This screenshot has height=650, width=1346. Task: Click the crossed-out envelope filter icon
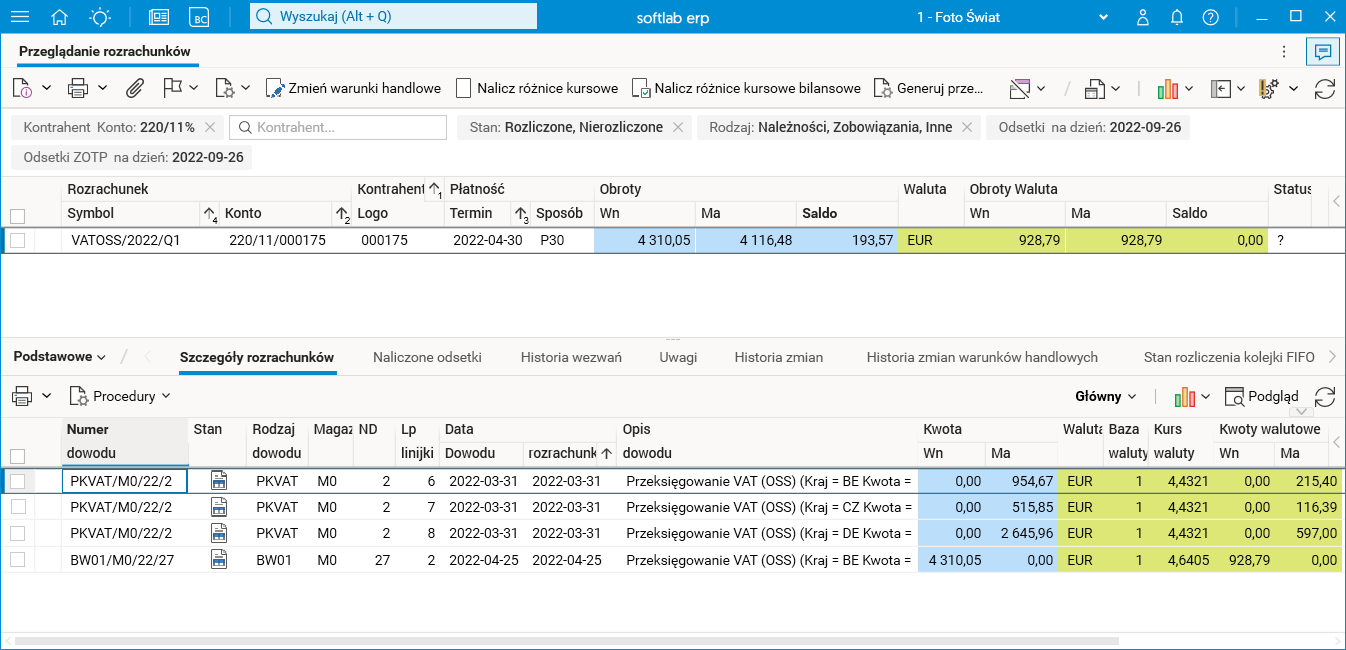[1019, 88]
